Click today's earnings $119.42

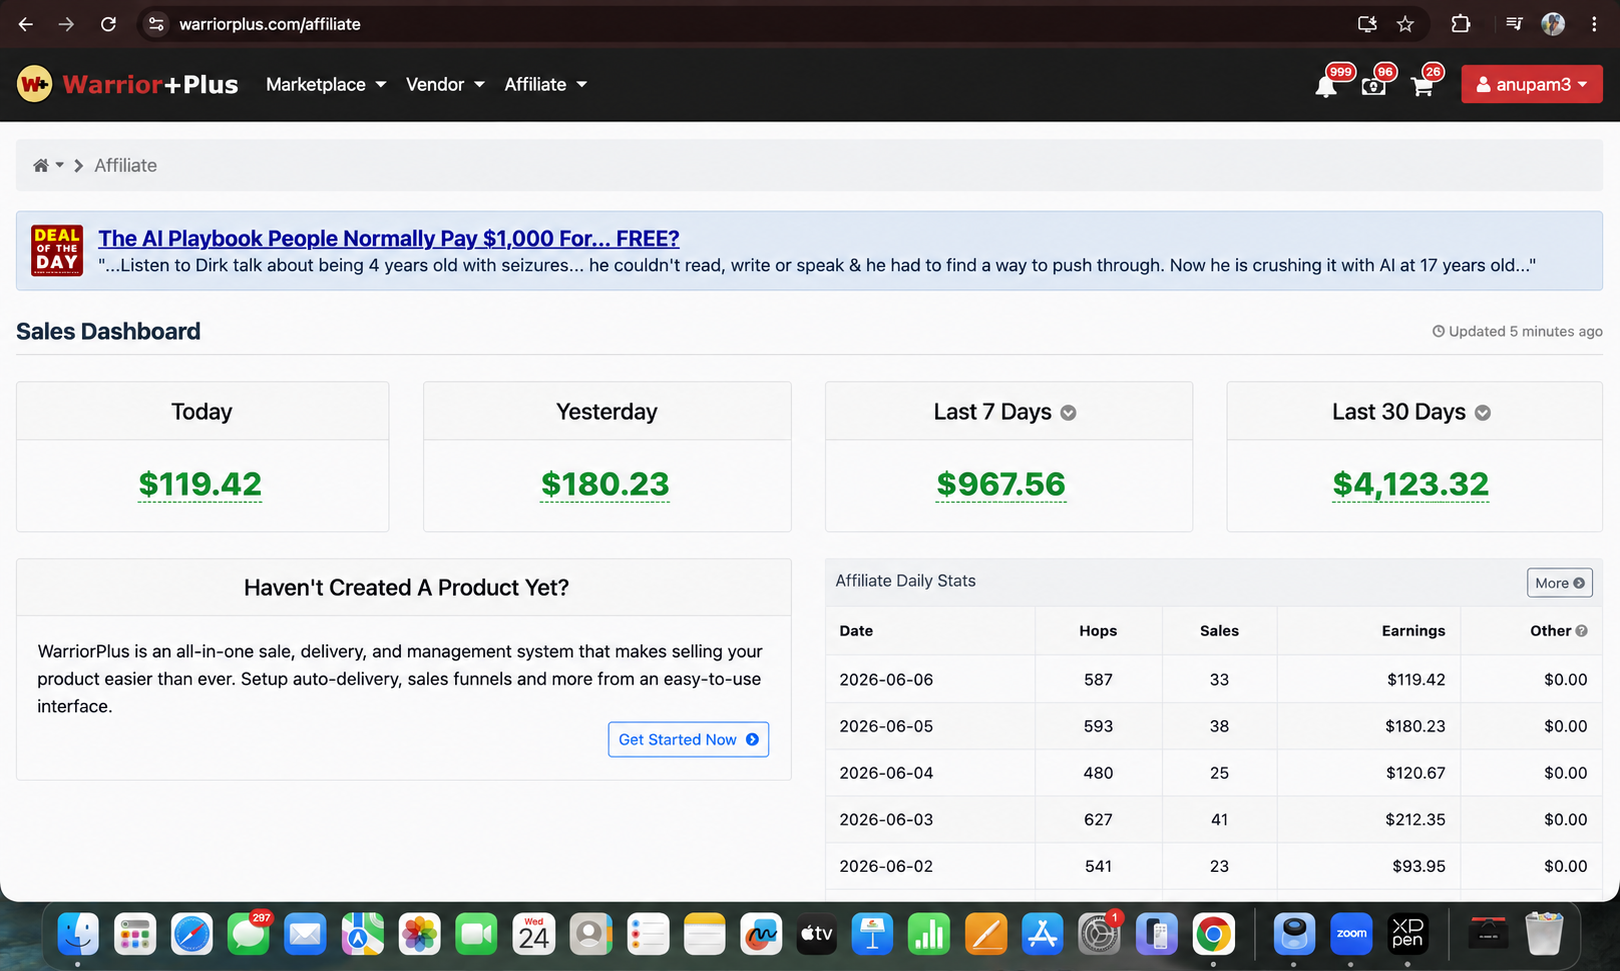pyautogui.click(x=200, y=484)
